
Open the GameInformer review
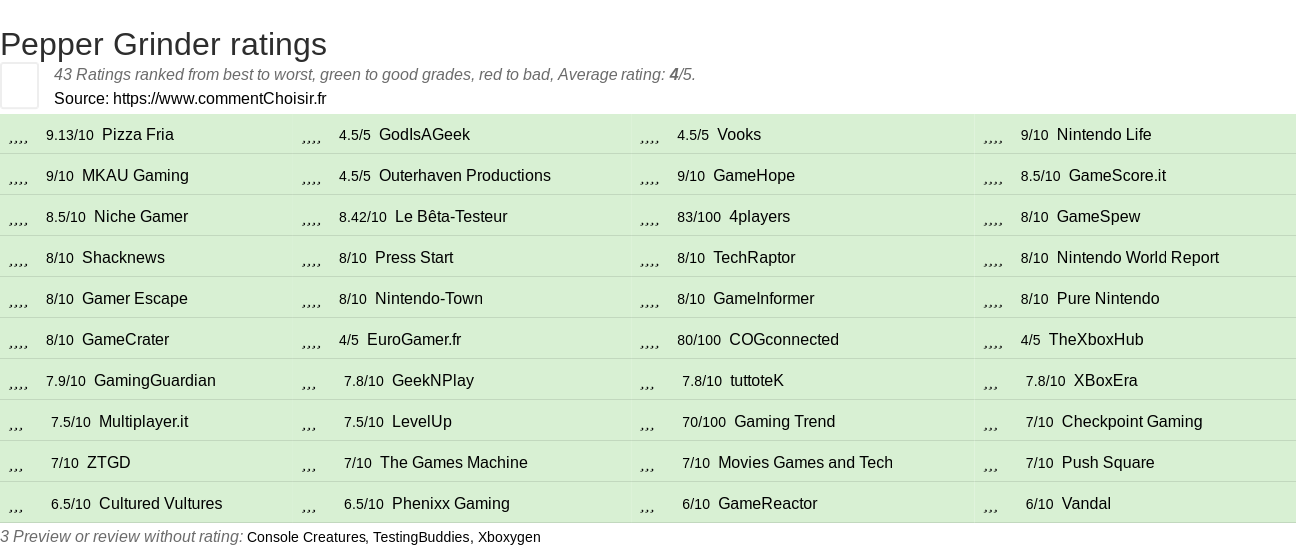763,299
